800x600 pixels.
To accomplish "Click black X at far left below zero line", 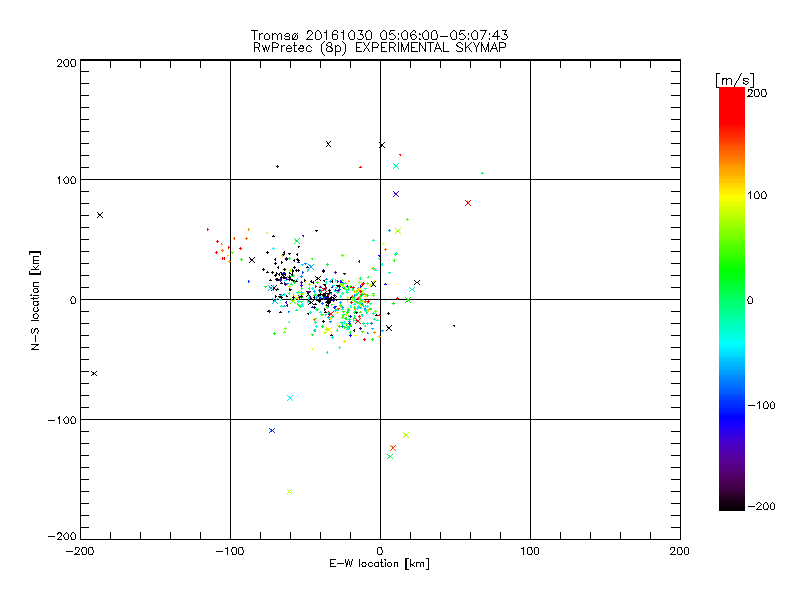I will (x=94, y=374).
